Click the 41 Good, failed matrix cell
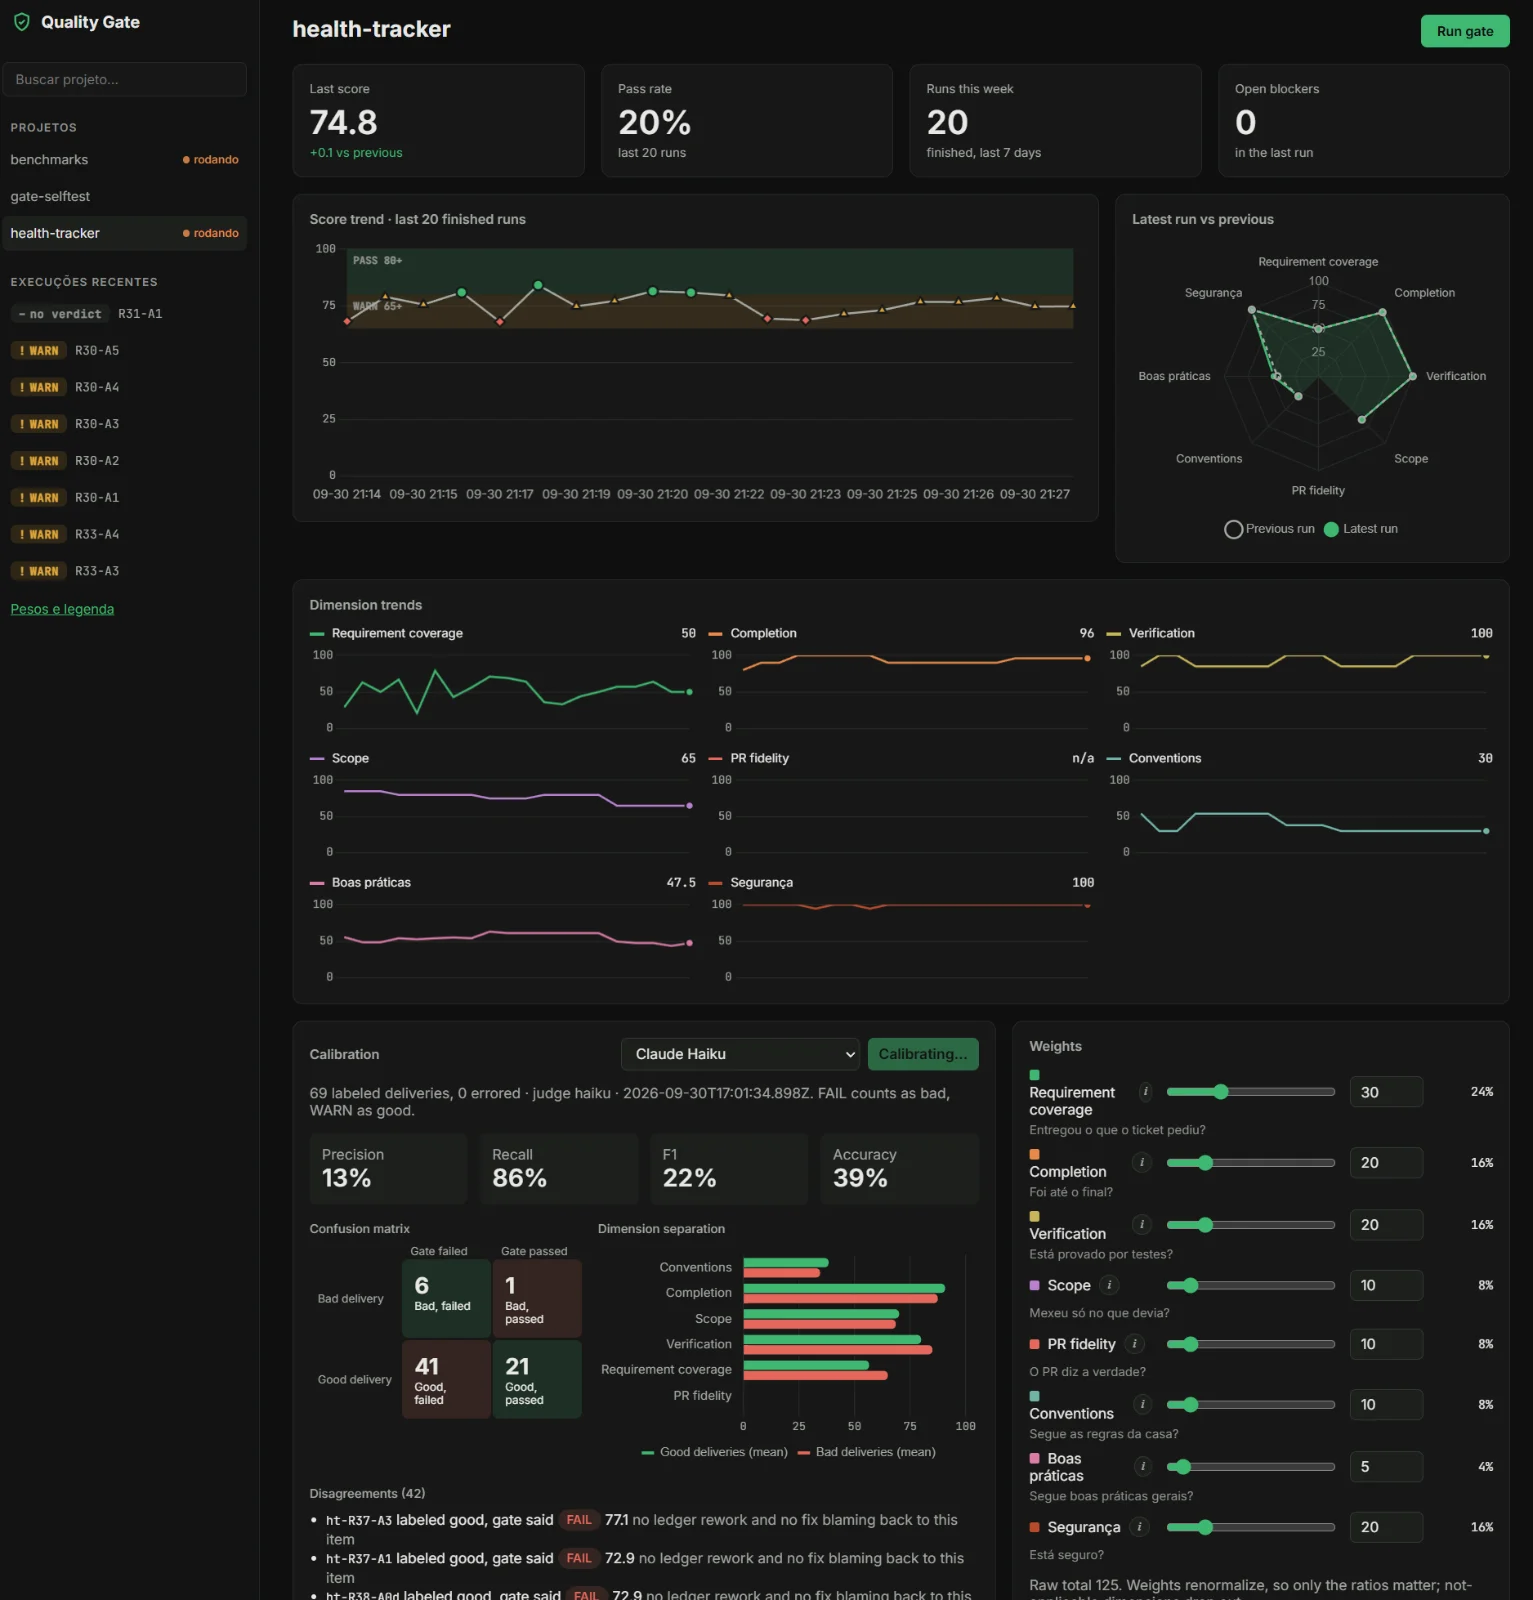This screenshot has height=1600, width=1533. (446, 1379)
